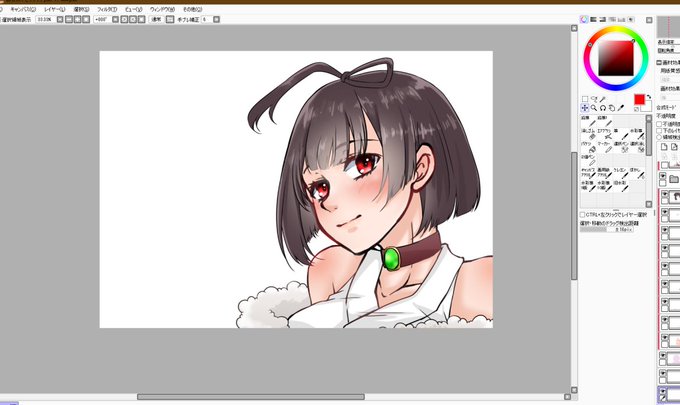The width and height of the screenshot is (680, 405).
Task: Open the dropdown beside 通常
Action: pos(170,20)
